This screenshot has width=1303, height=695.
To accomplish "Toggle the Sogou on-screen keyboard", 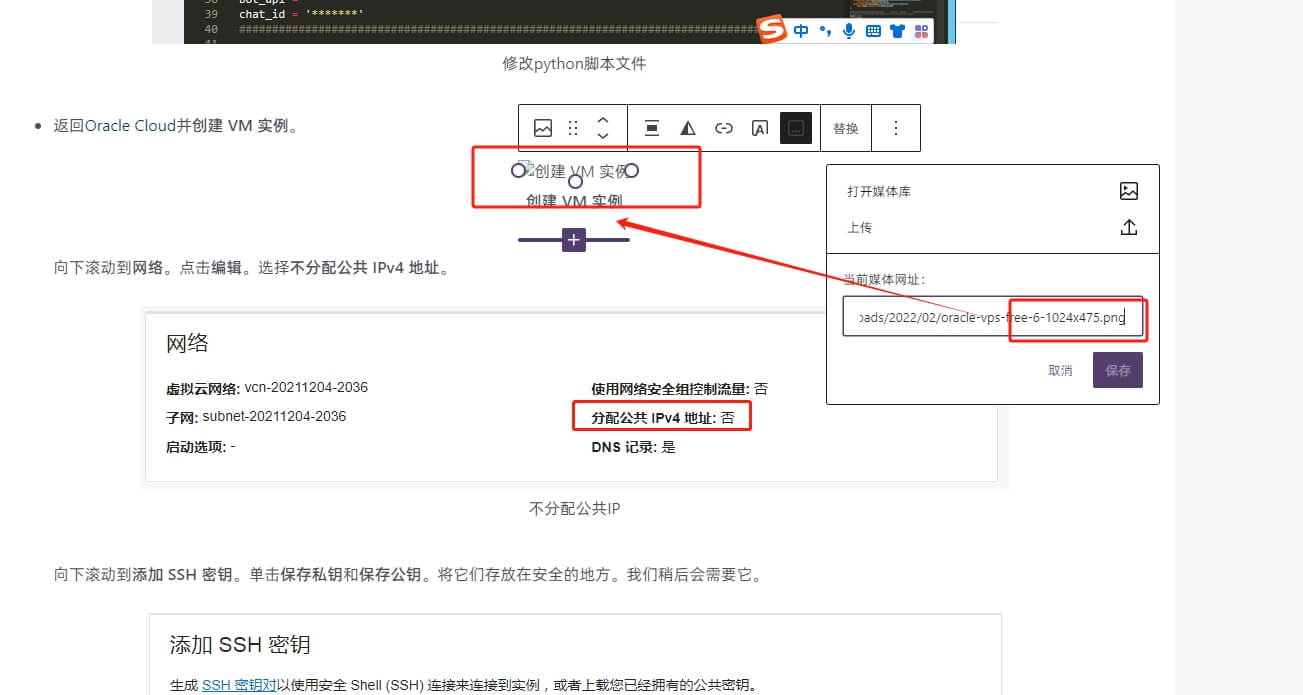I will 871,31.
